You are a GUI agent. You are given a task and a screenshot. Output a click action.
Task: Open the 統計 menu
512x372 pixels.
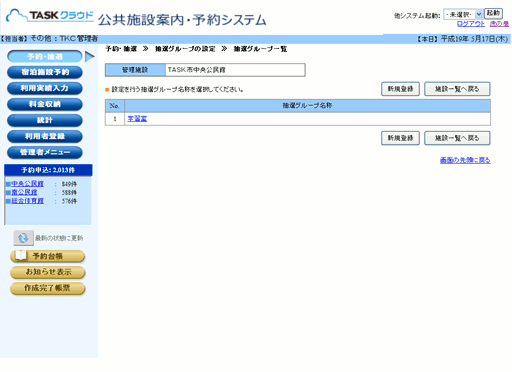45,120
